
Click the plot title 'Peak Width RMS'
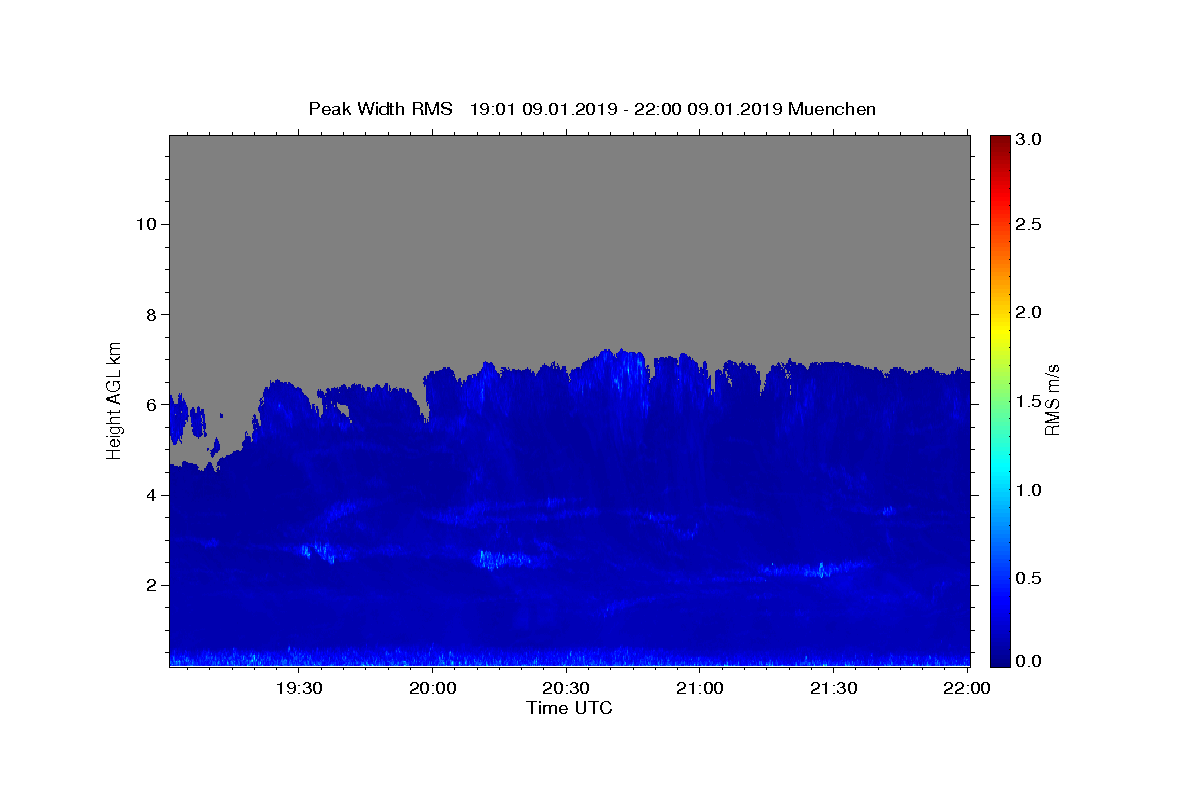point(380,109)
